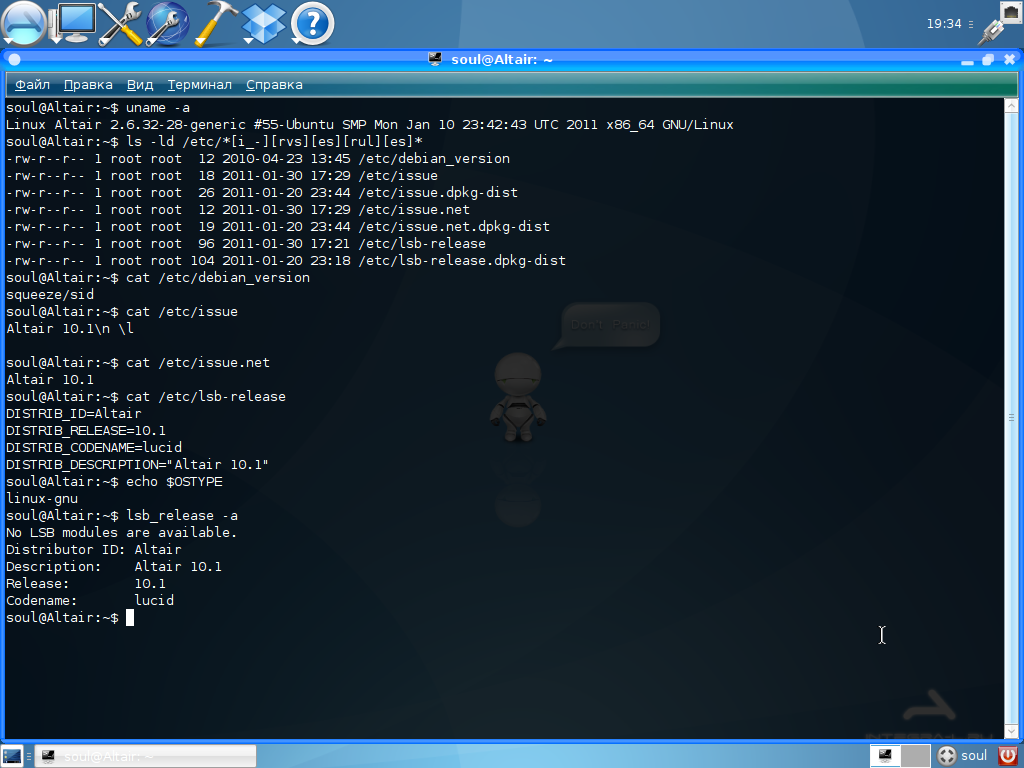
Task: Open the blue question mark help launcher
Action: point(312,24)
